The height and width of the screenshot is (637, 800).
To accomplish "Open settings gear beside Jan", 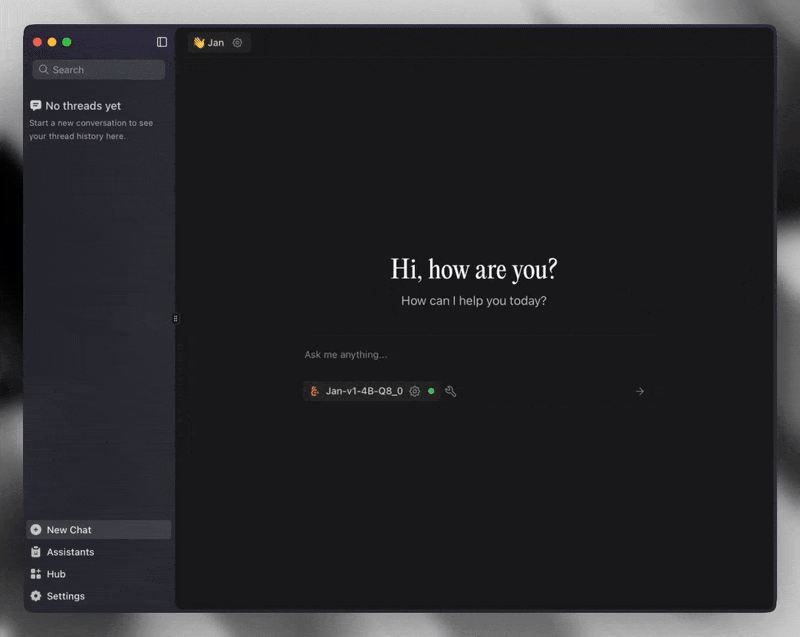I will (237, 43).
